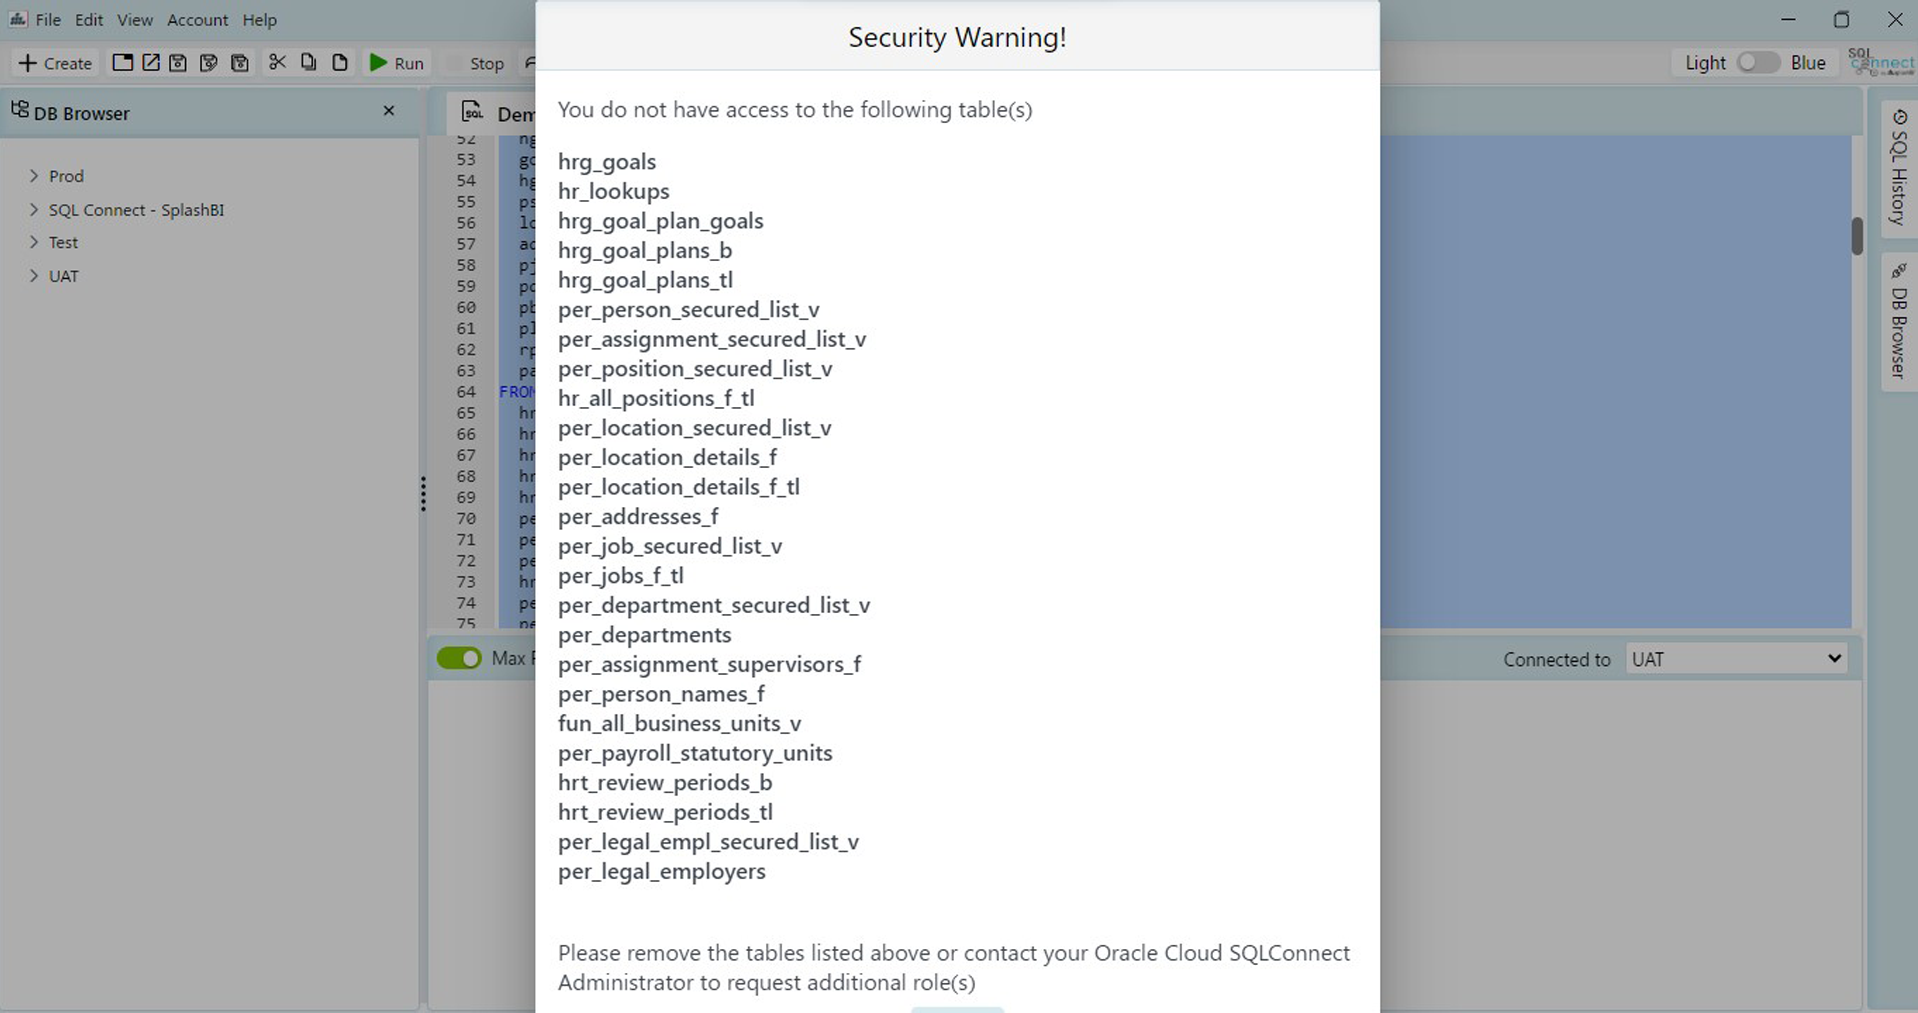
Task: Expand the Test connection node
Action: 34,242
